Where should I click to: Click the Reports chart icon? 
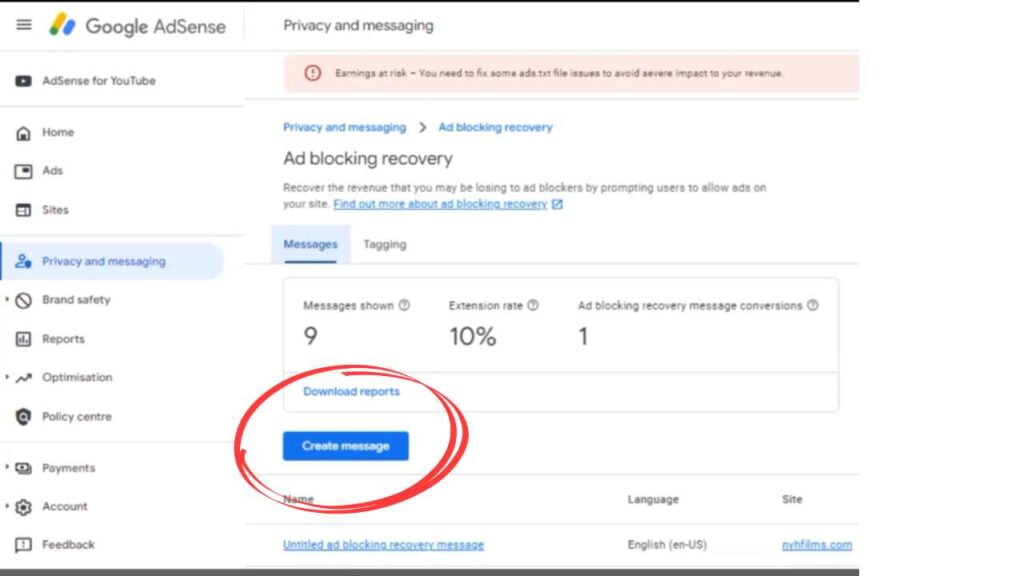click(24, 339)
